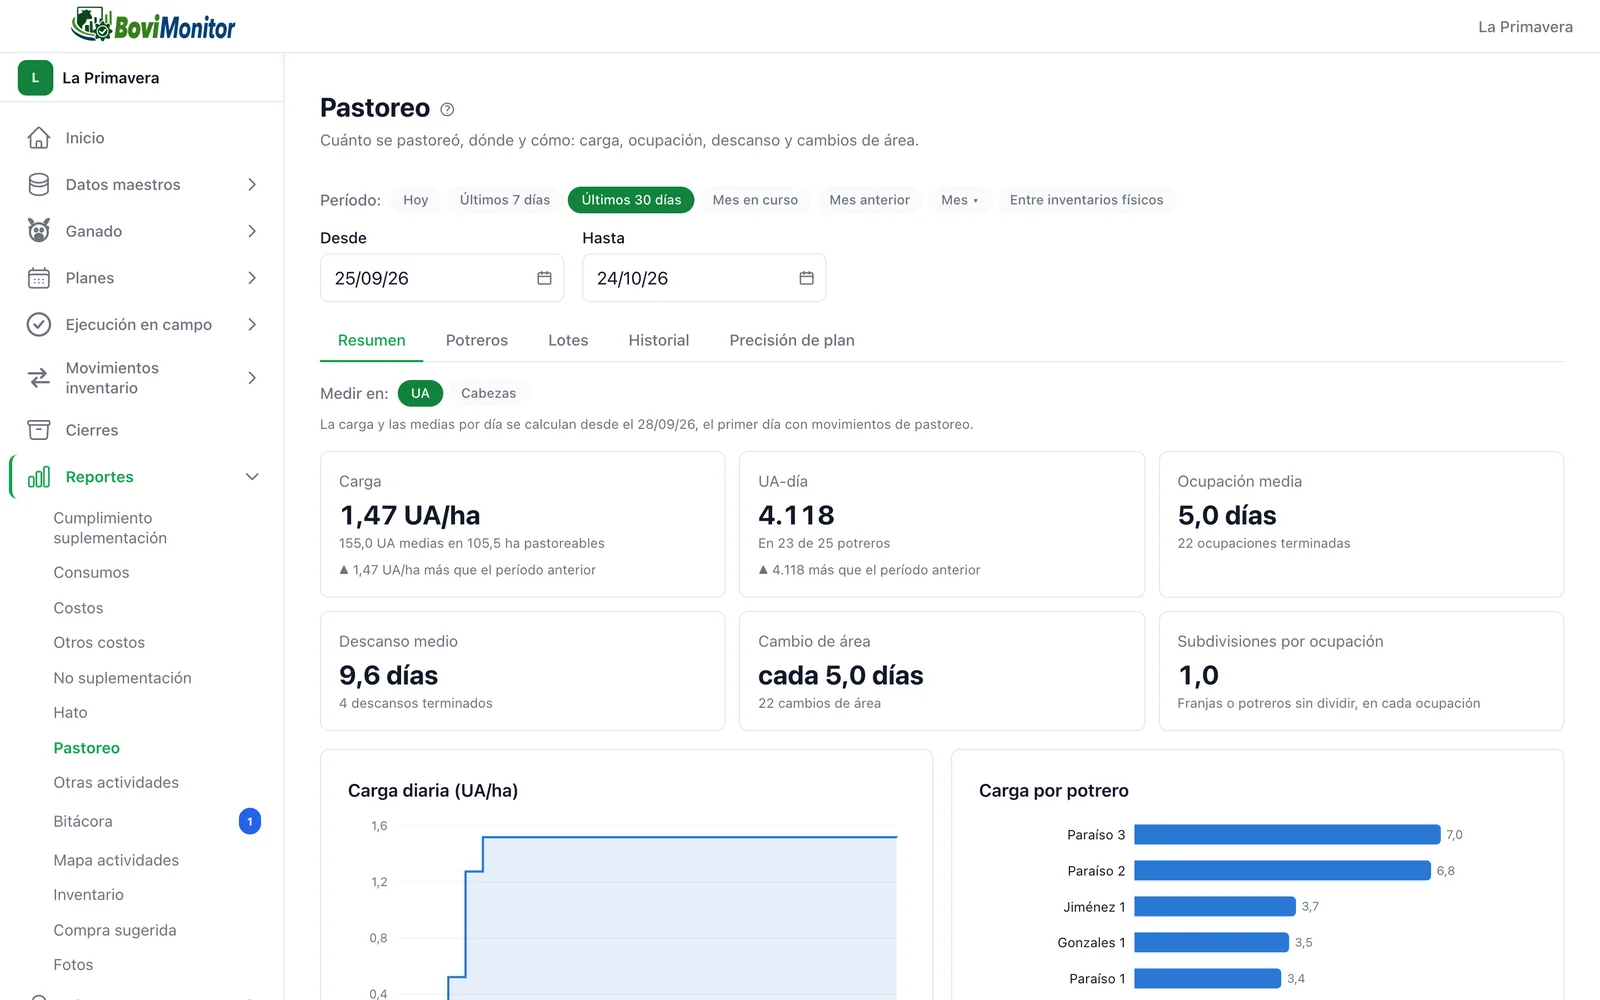1600x1000 pixels.
Task: Set period to Hoy
Action: (416, 200)
